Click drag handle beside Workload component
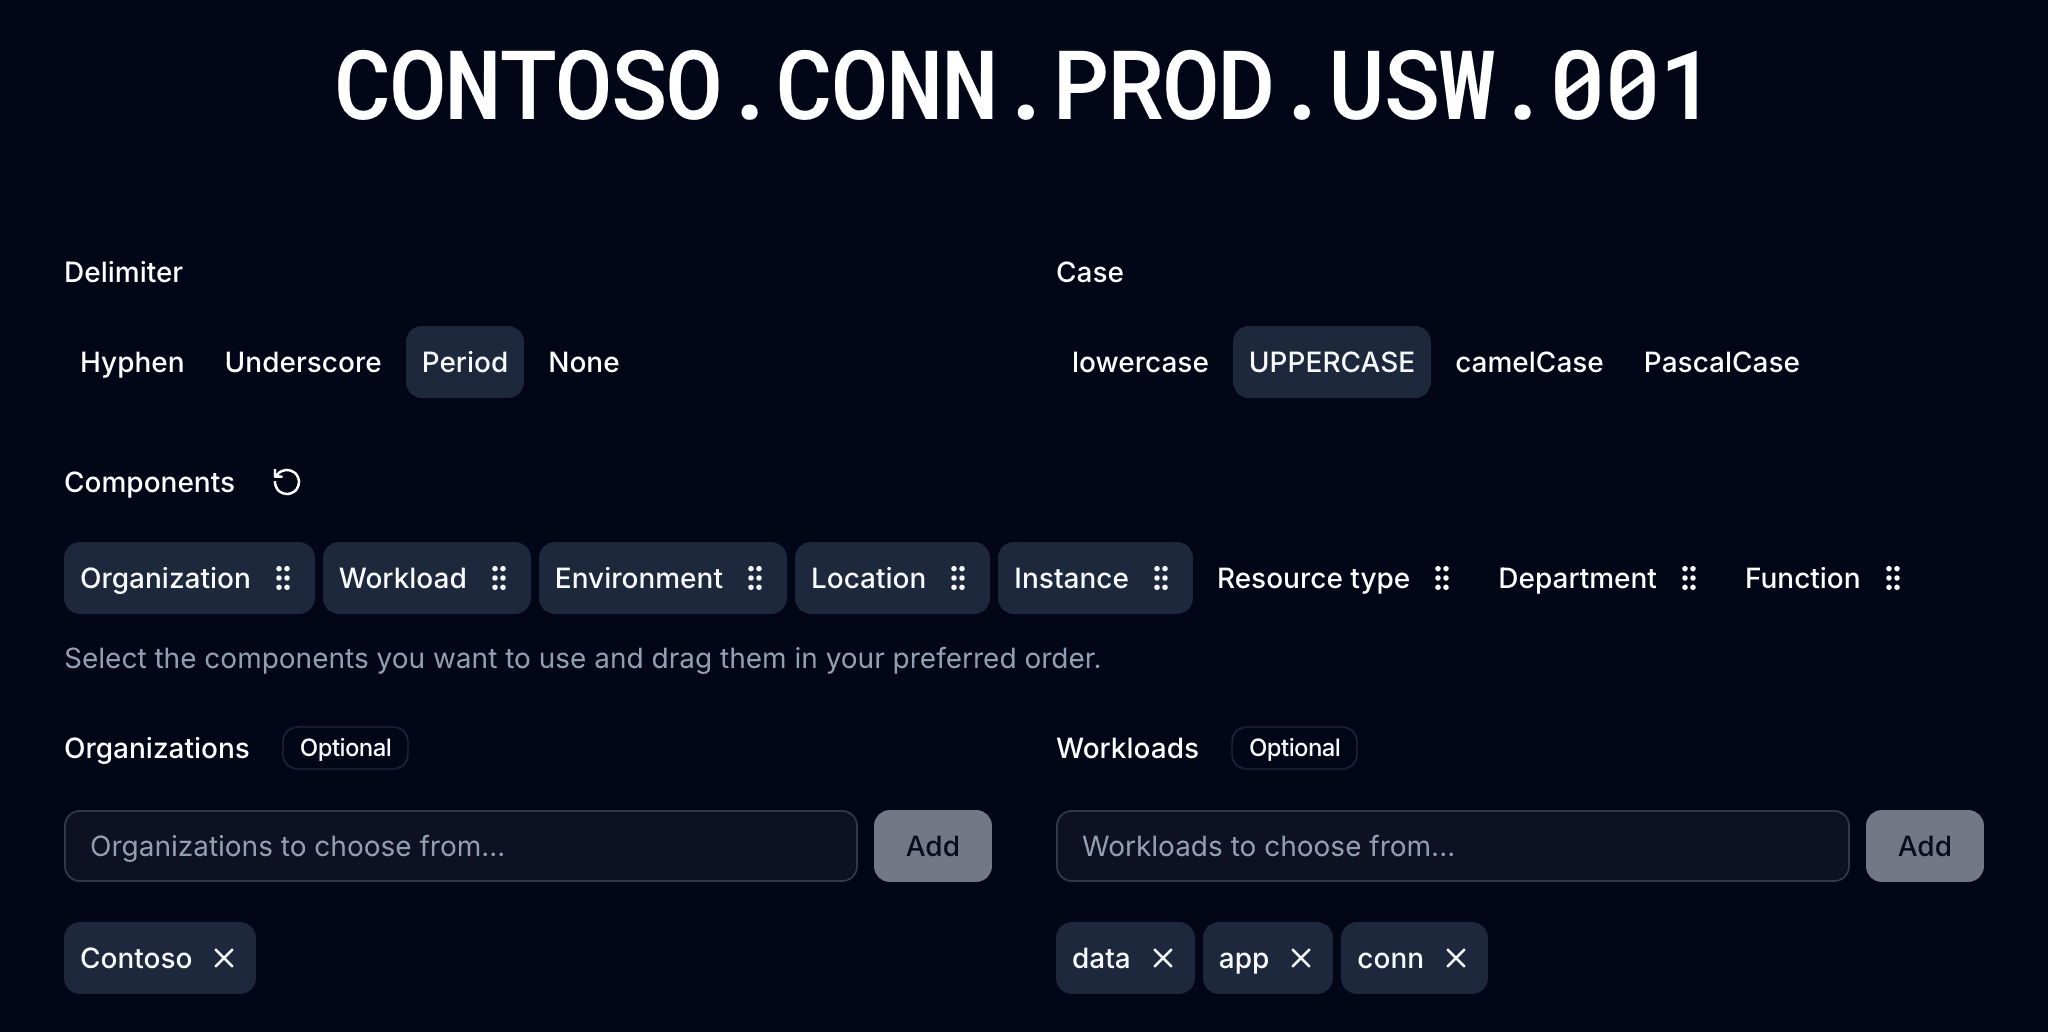 pyautogui.click(x=499, y=578)
